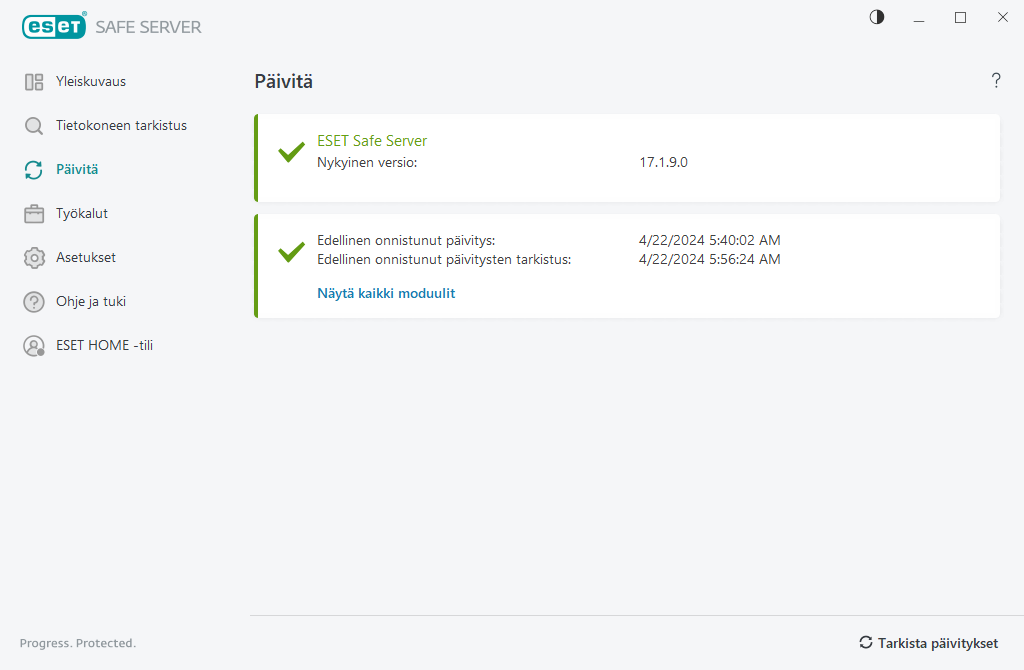Open the Ohje ja tuki section

pos(91,302)
